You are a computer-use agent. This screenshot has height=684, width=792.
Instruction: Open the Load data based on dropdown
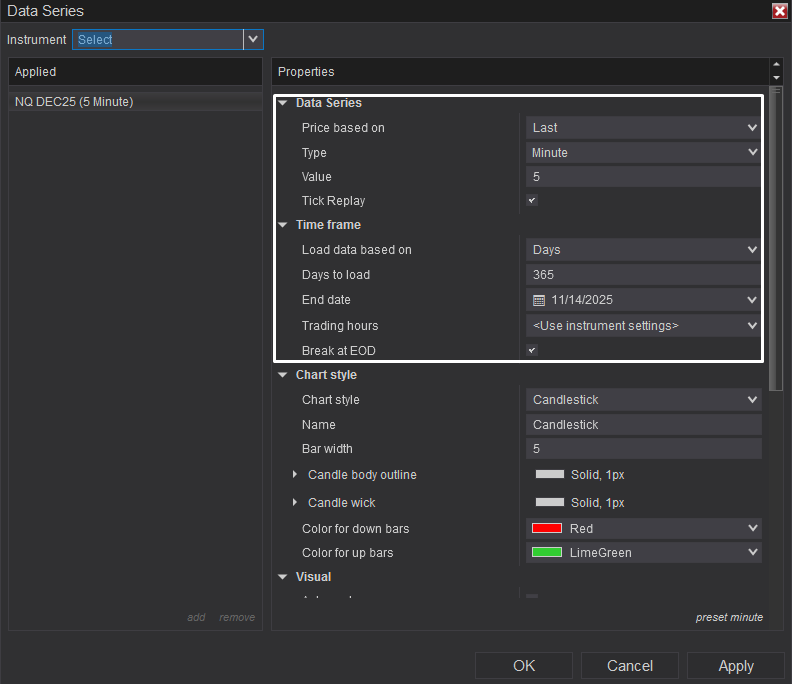[x=644, y=250]
